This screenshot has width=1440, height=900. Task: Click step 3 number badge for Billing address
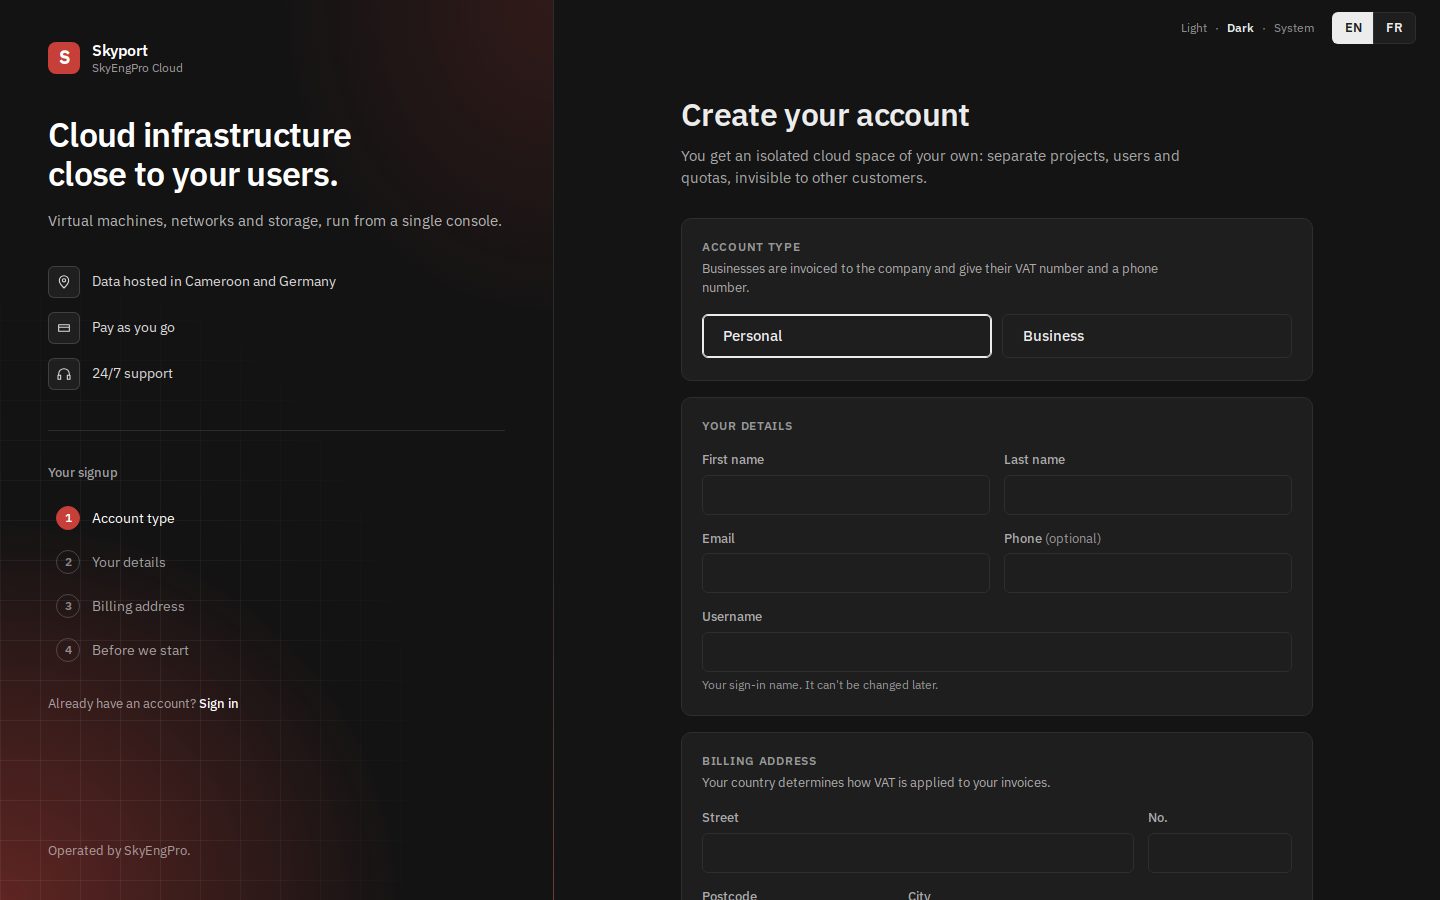[x=68, y=606]
